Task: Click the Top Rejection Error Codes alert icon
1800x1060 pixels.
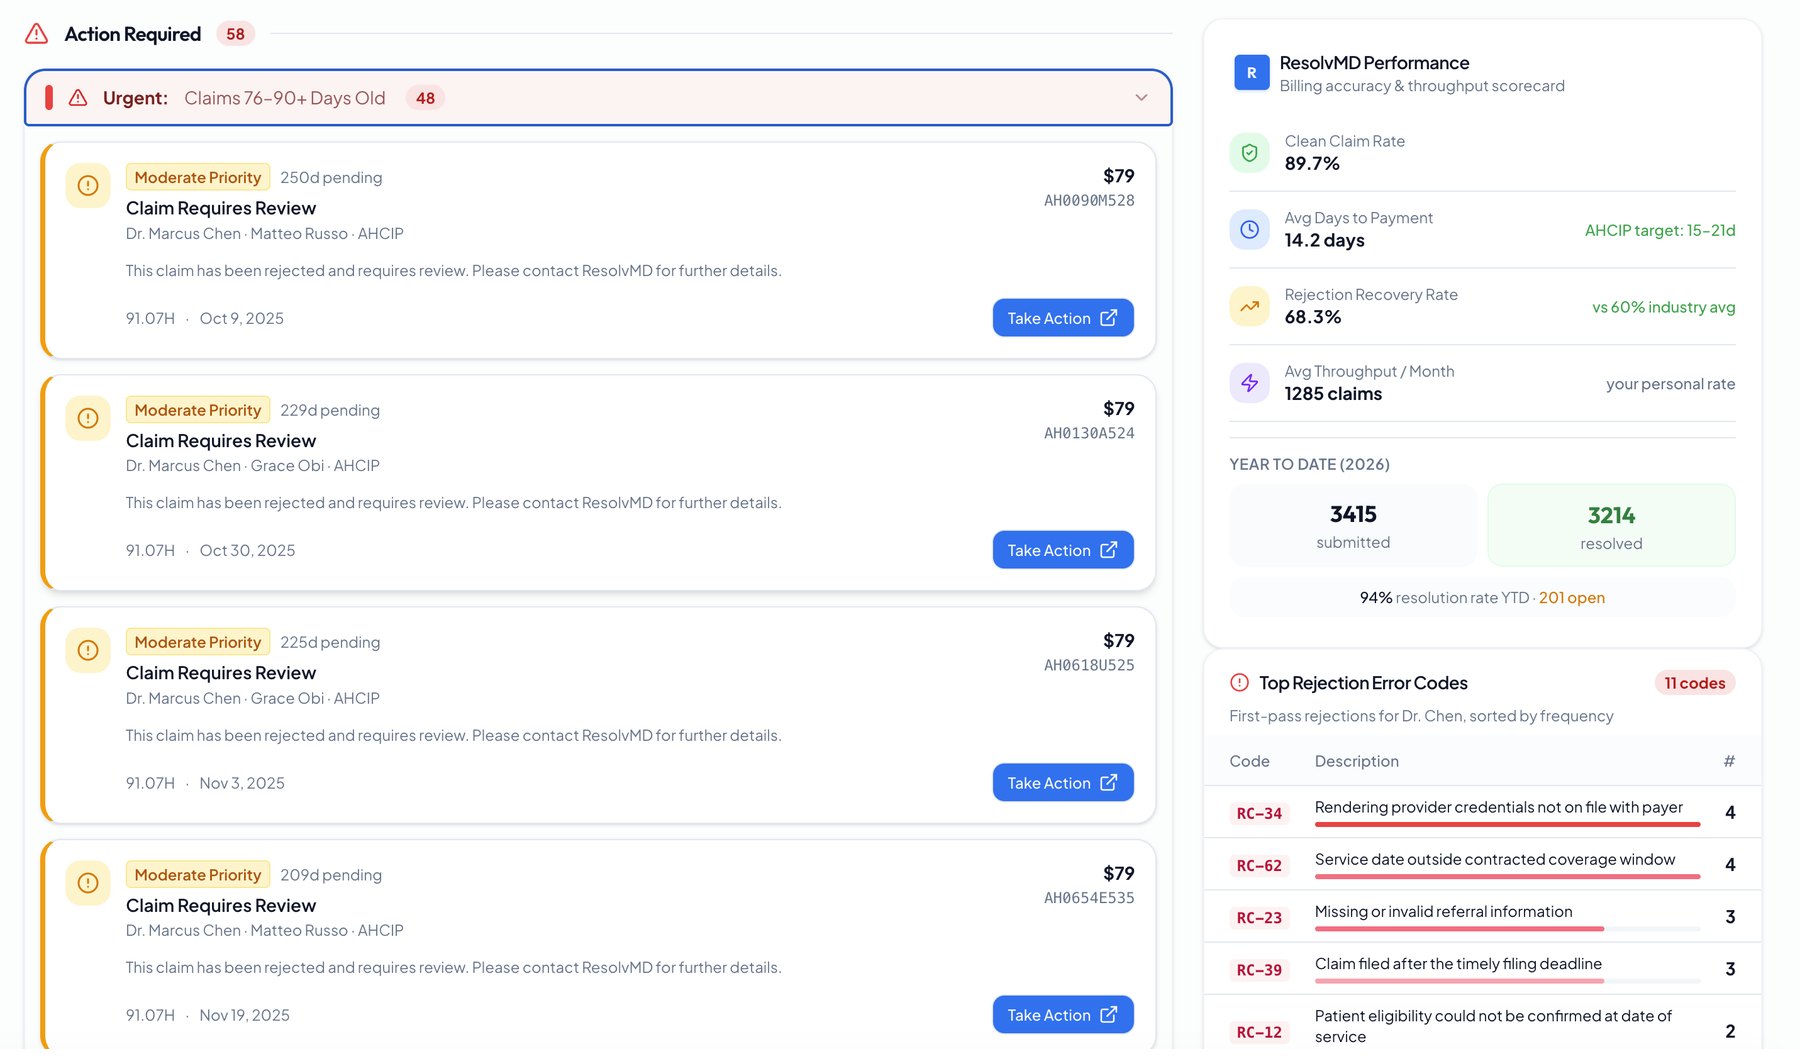Action: [x=1240, y=683]
